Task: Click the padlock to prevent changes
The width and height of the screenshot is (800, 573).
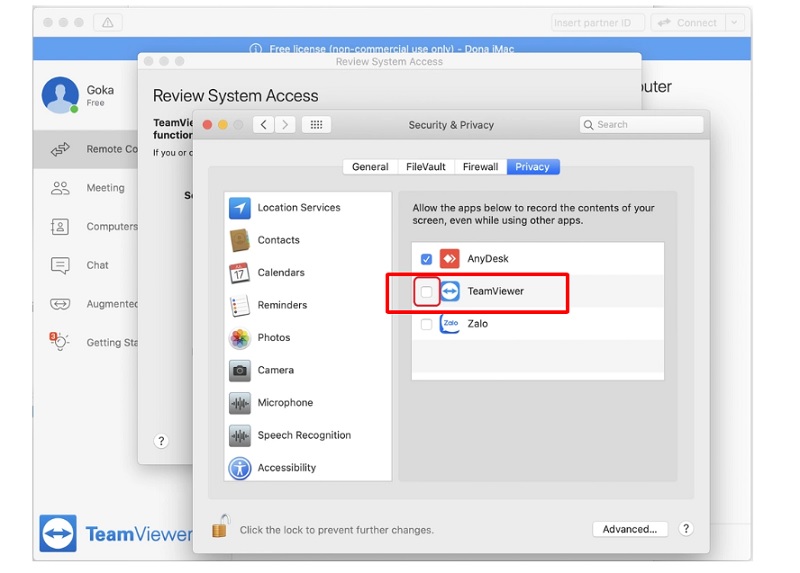Action: click(x=220, y=527)
